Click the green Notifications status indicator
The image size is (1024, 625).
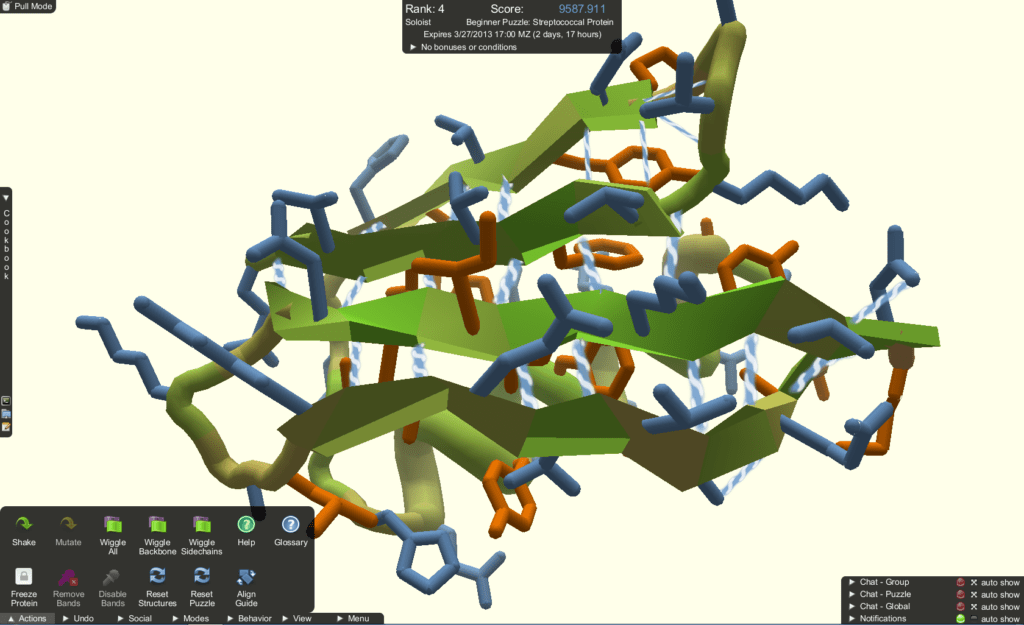962,618
